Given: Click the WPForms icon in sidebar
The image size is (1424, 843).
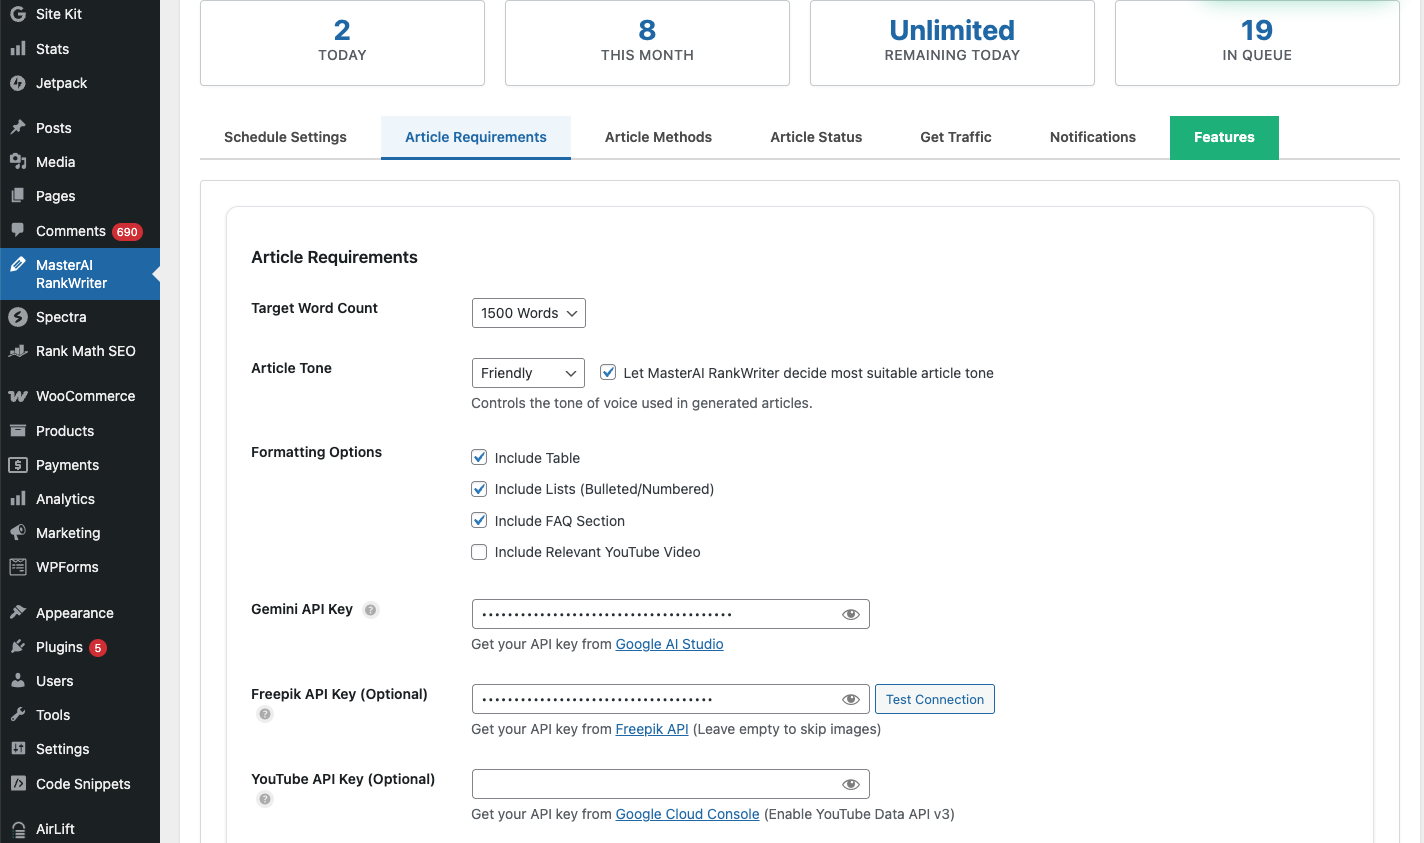Looking at the screenshot, I should coord(18,567).
